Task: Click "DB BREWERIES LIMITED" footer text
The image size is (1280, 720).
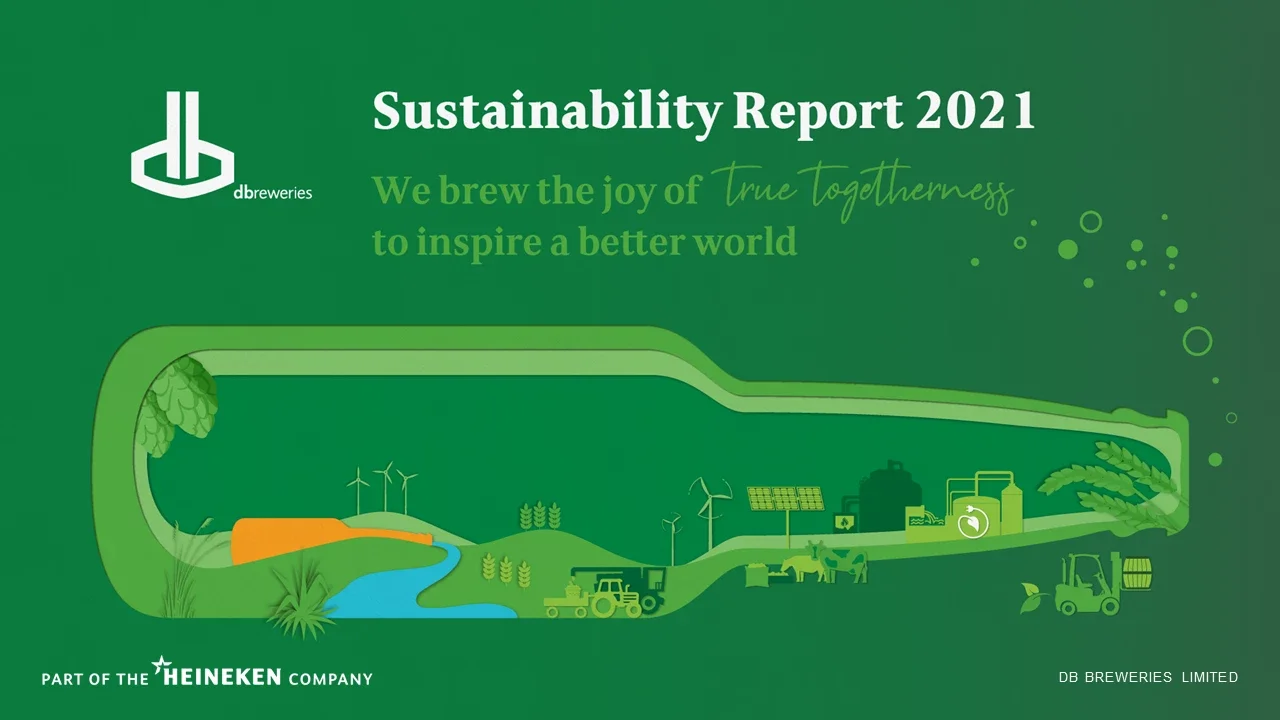Action: (x=1148, y=677)
